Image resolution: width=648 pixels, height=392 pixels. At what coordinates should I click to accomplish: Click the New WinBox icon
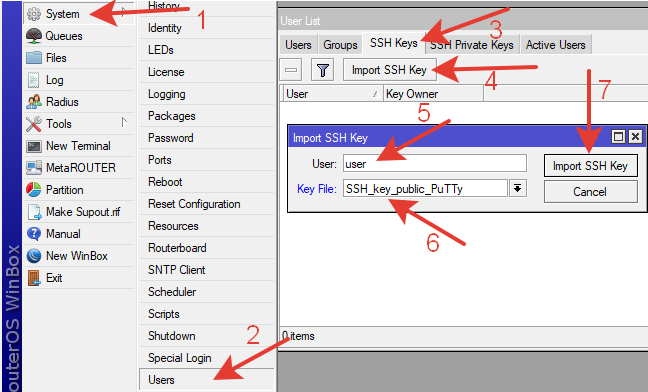click(x=34, y=256)
